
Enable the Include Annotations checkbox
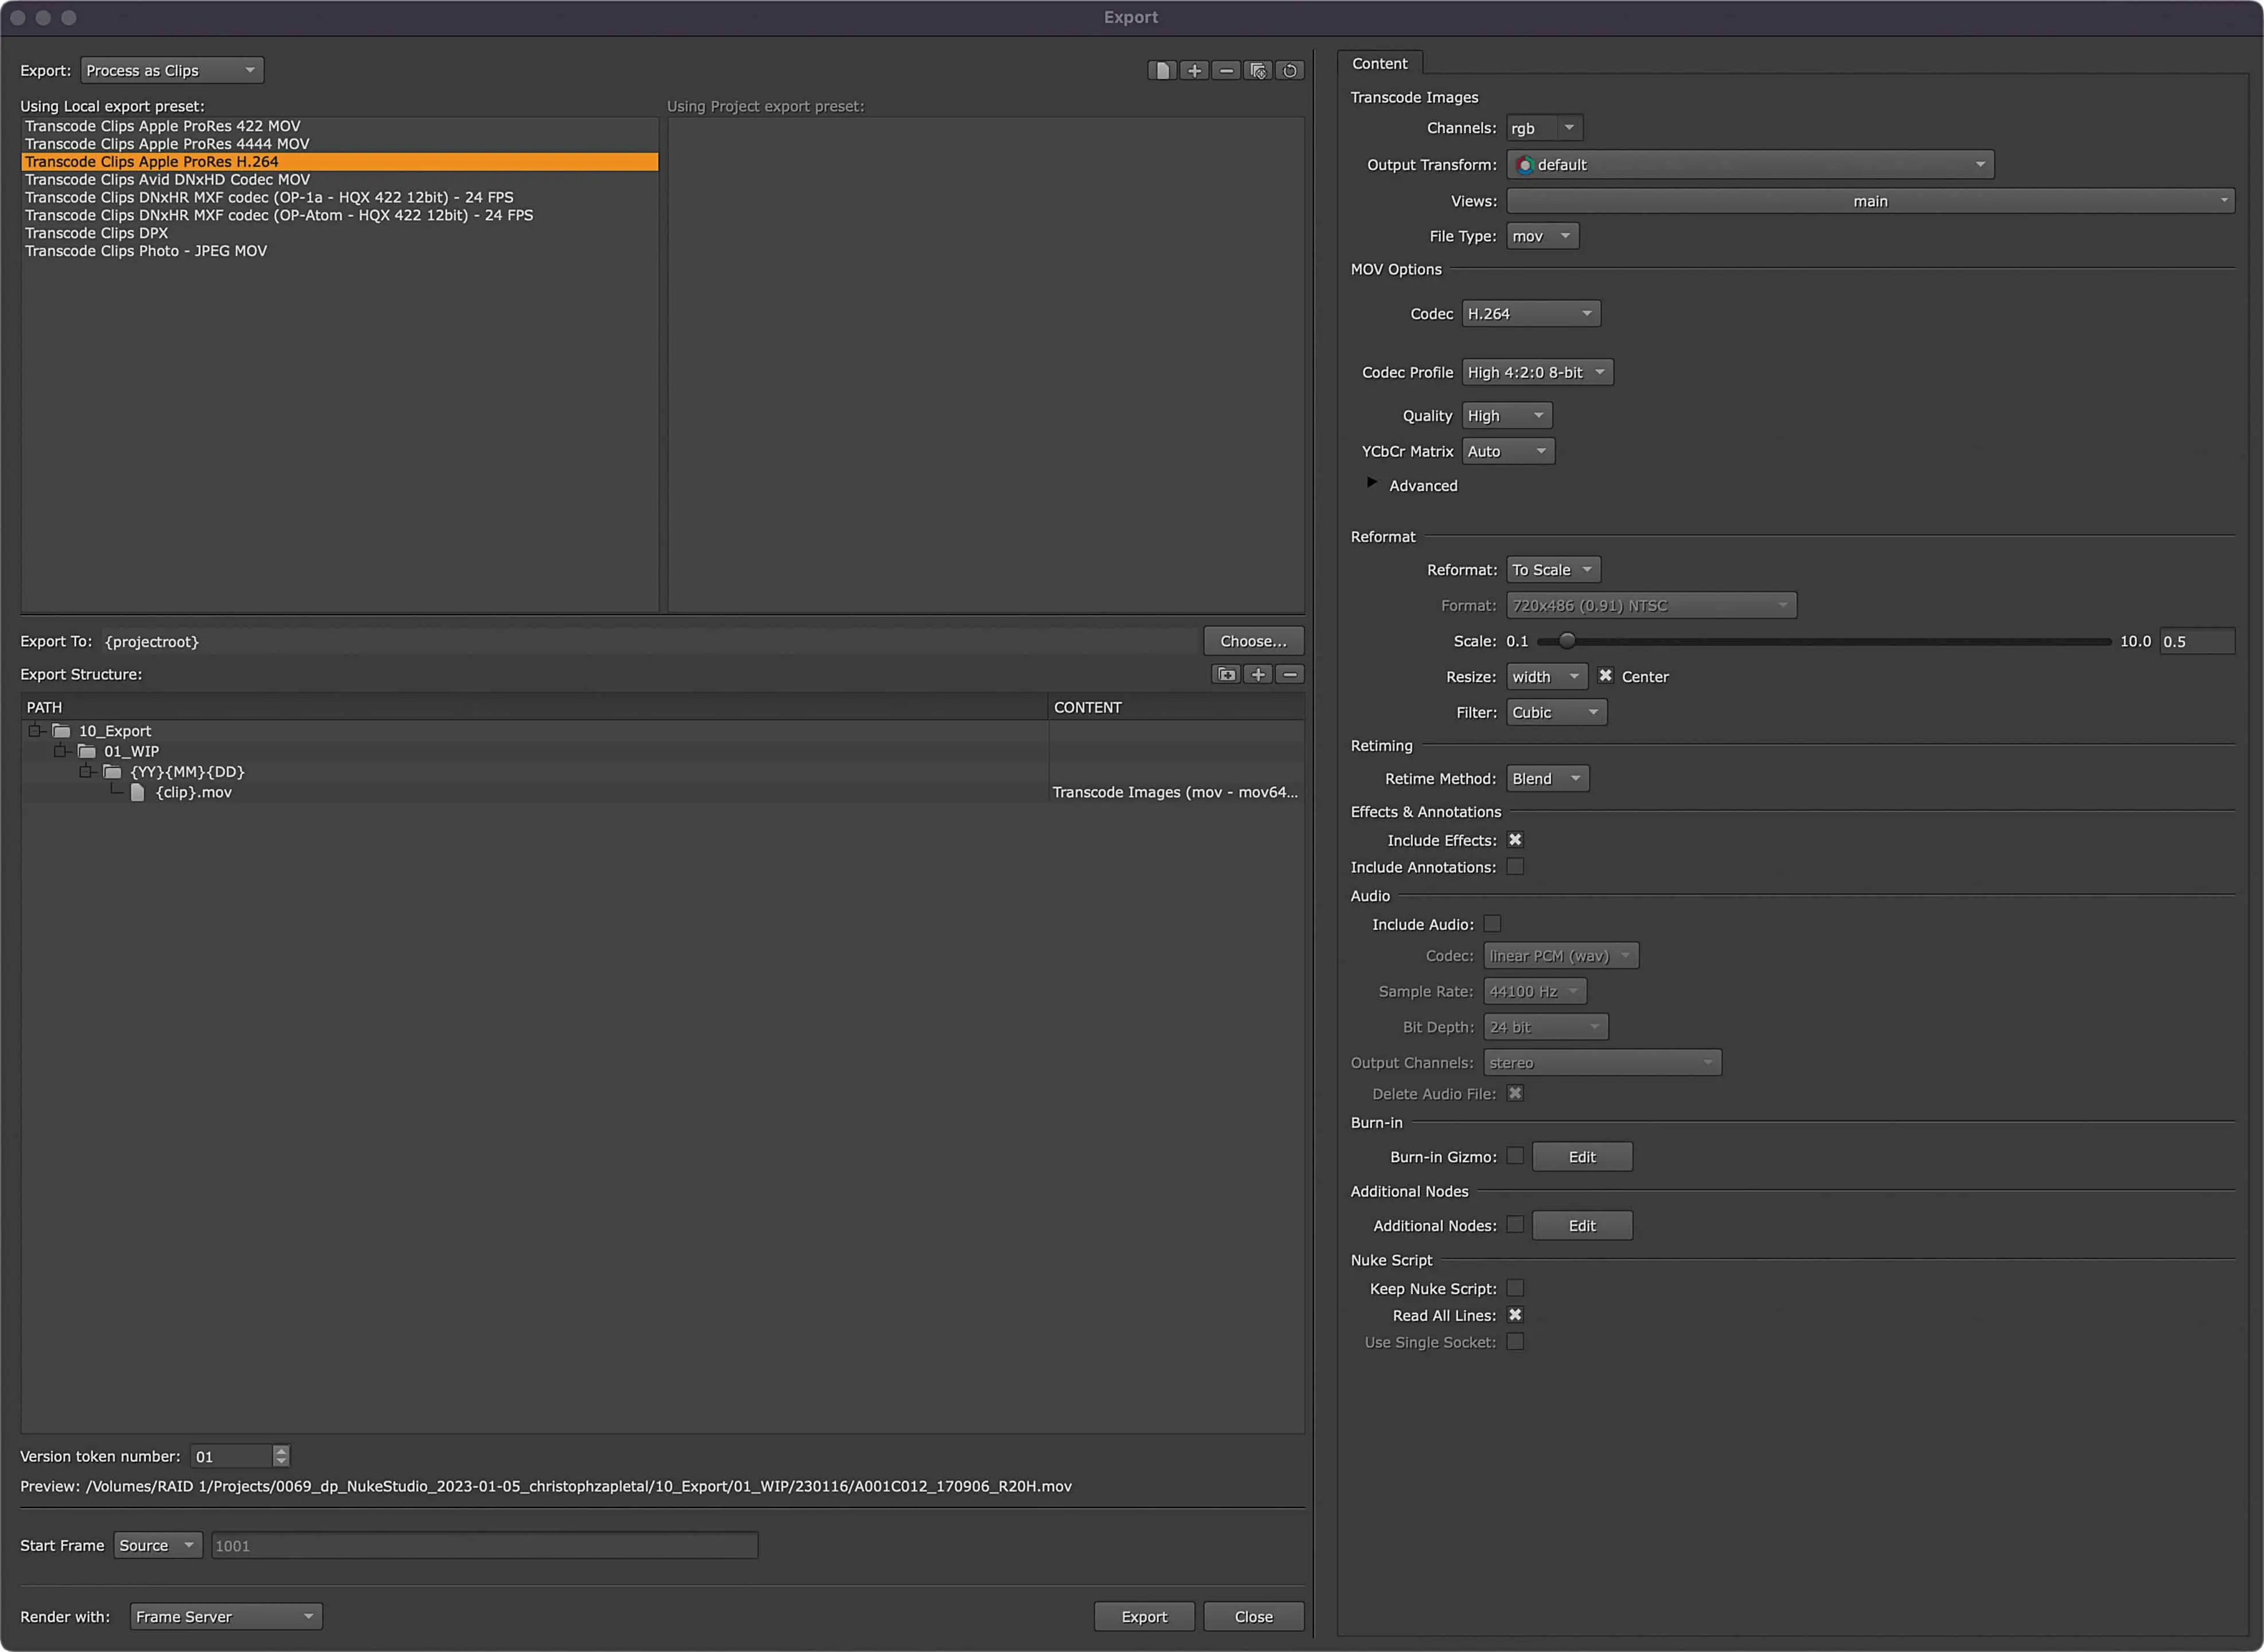click(1515, 867)
